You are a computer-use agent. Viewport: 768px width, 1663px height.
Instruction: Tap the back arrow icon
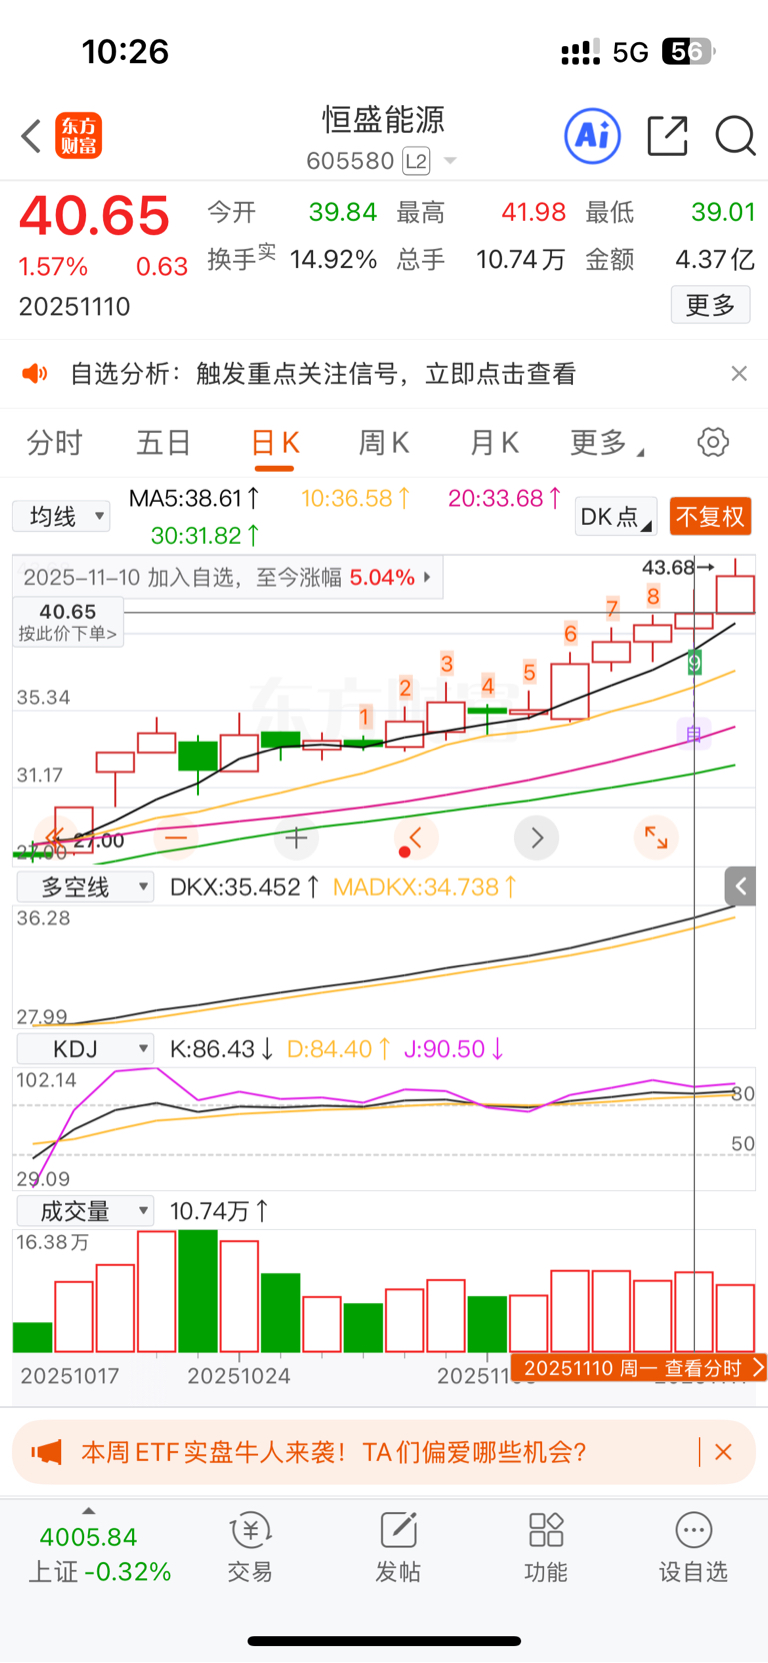coord(31,136)
